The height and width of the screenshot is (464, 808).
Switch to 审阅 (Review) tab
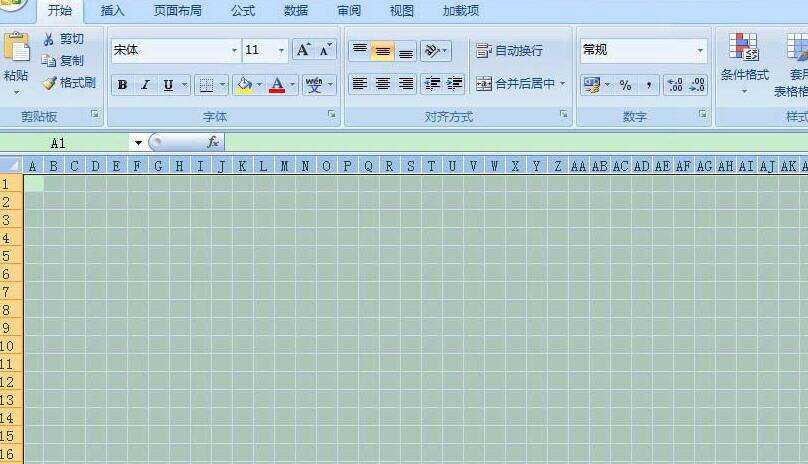[x=349, y=10]
